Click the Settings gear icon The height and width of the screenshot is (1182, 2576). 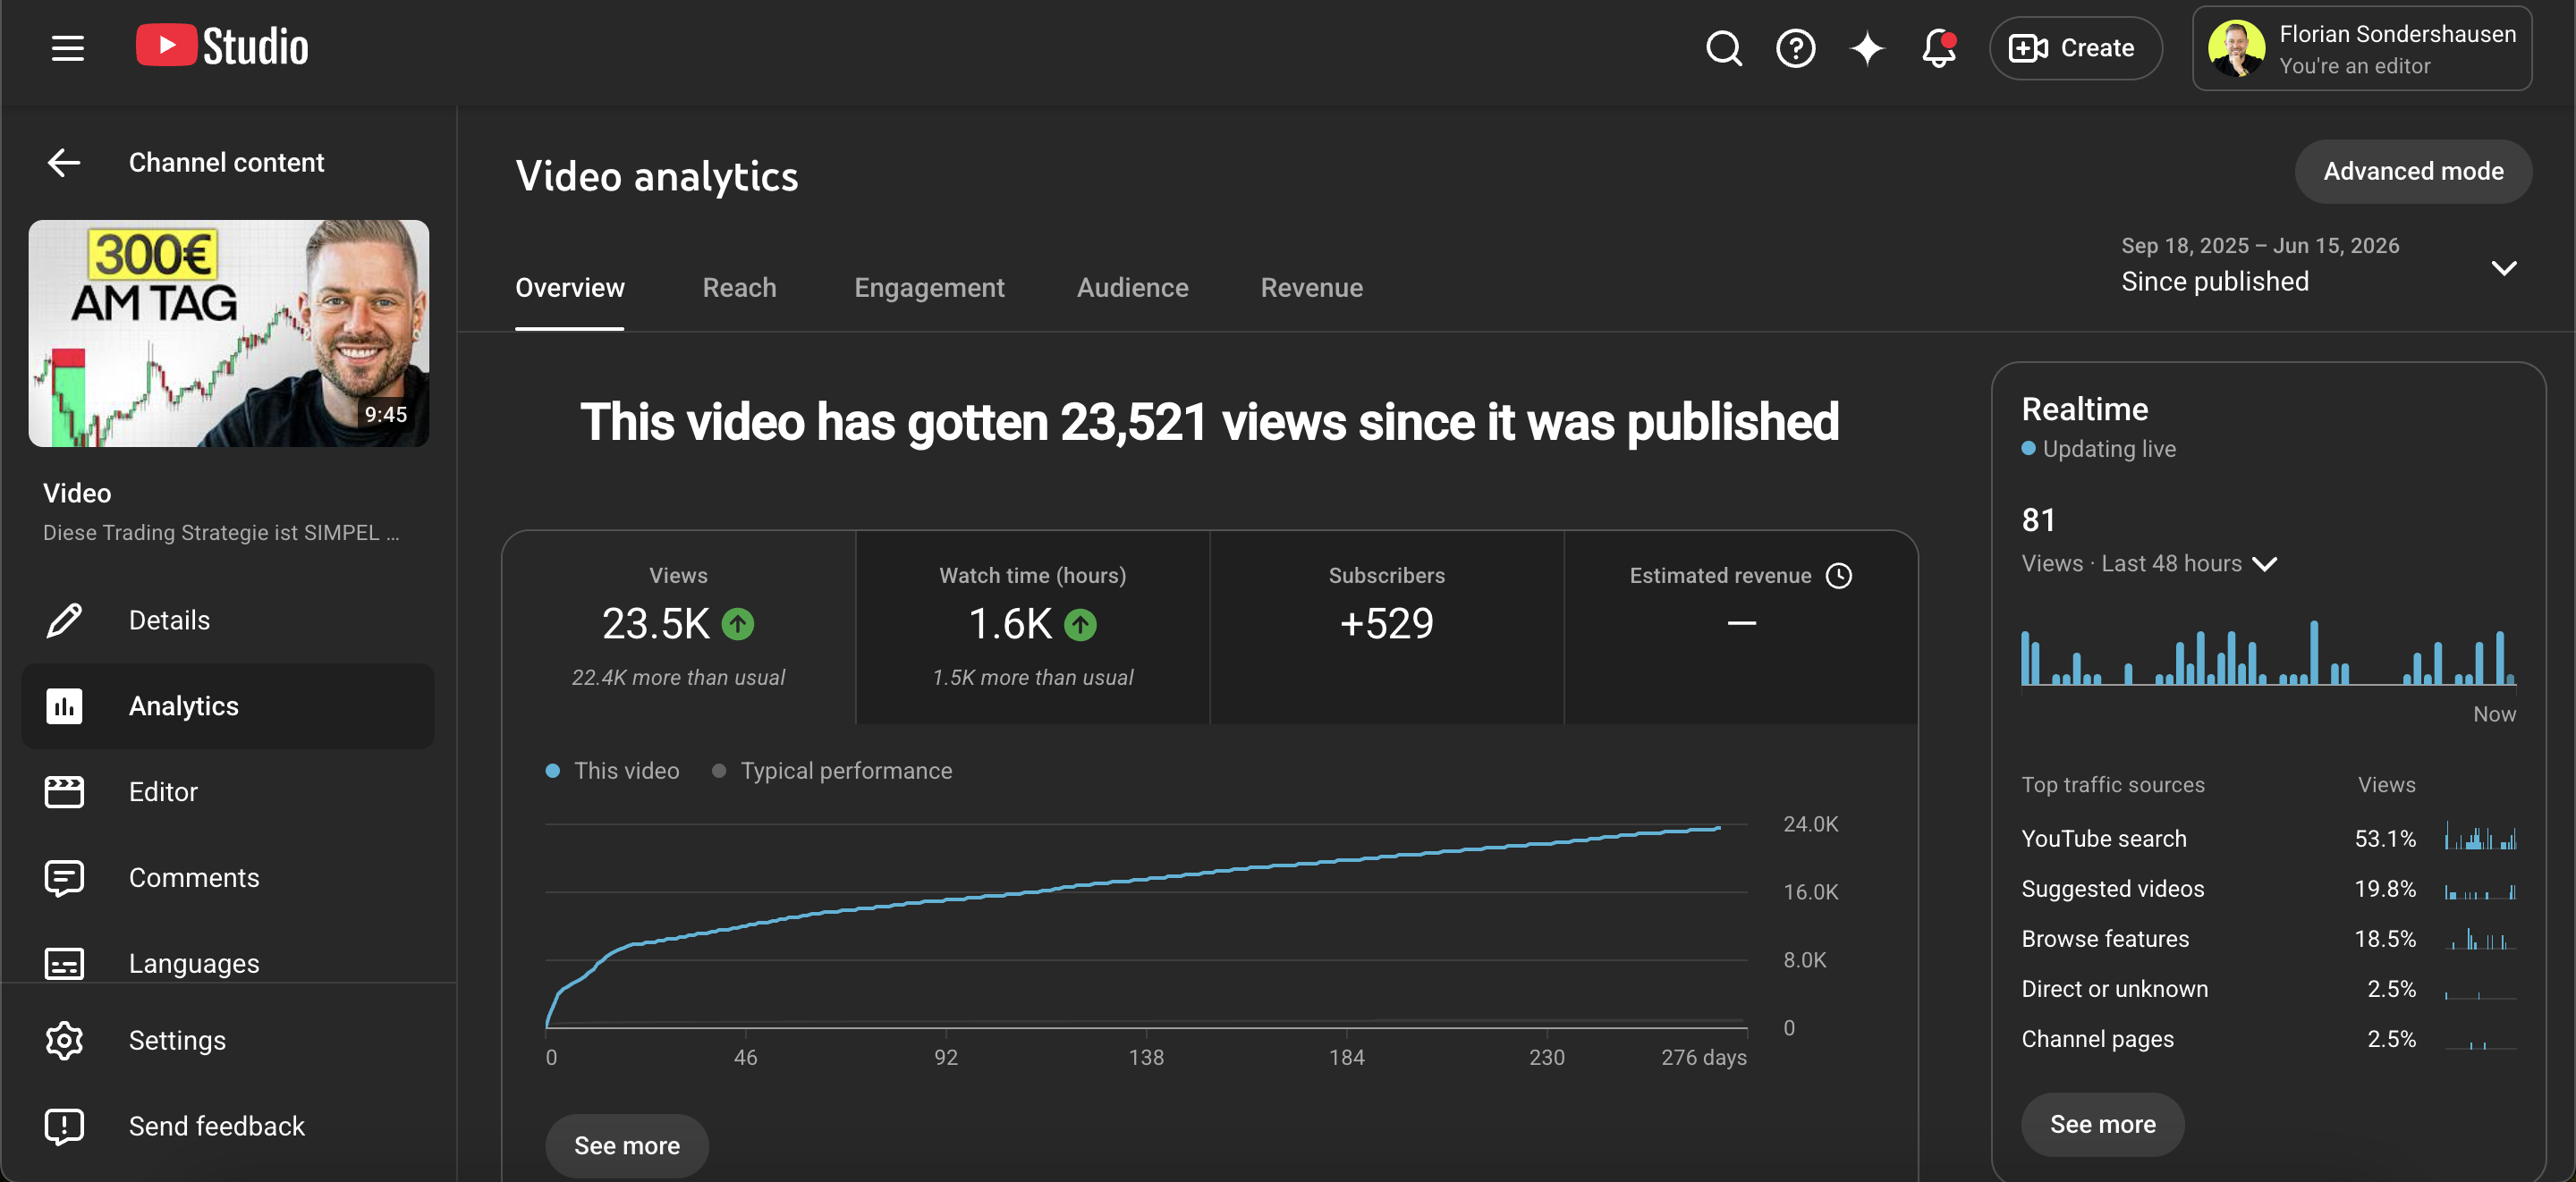click(x=64, y=1040)
